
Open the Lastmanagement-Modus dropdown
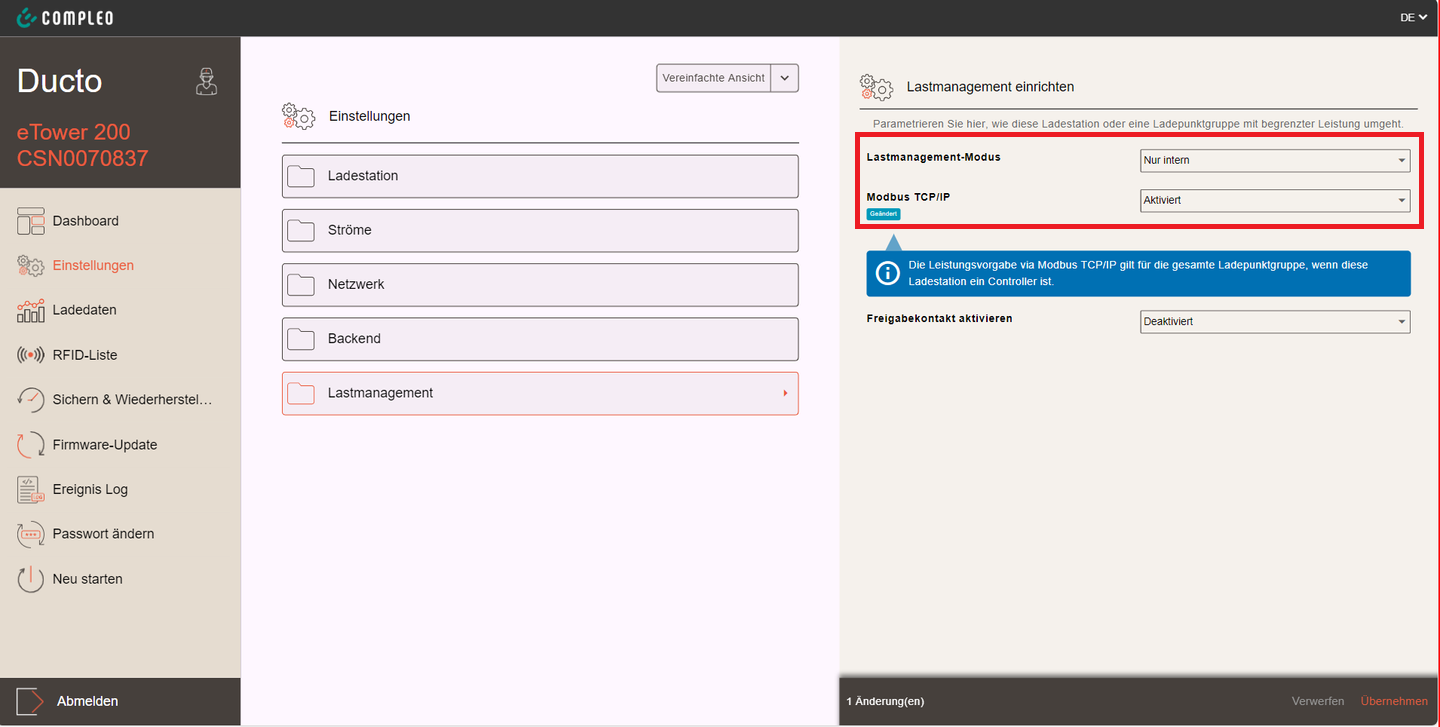pyautogui.click(x=1275, y=160)
